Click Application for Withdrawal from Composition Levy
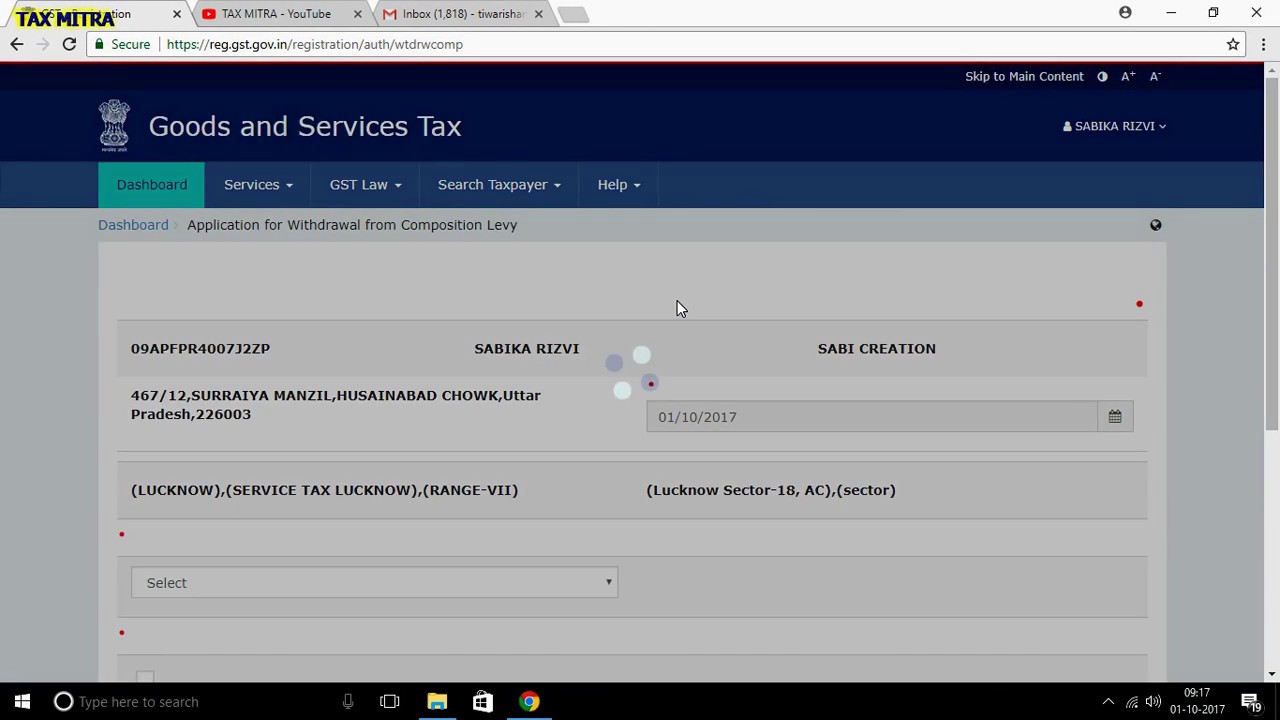This screenshot has height=720, width=1280. (x=352, y=225)
